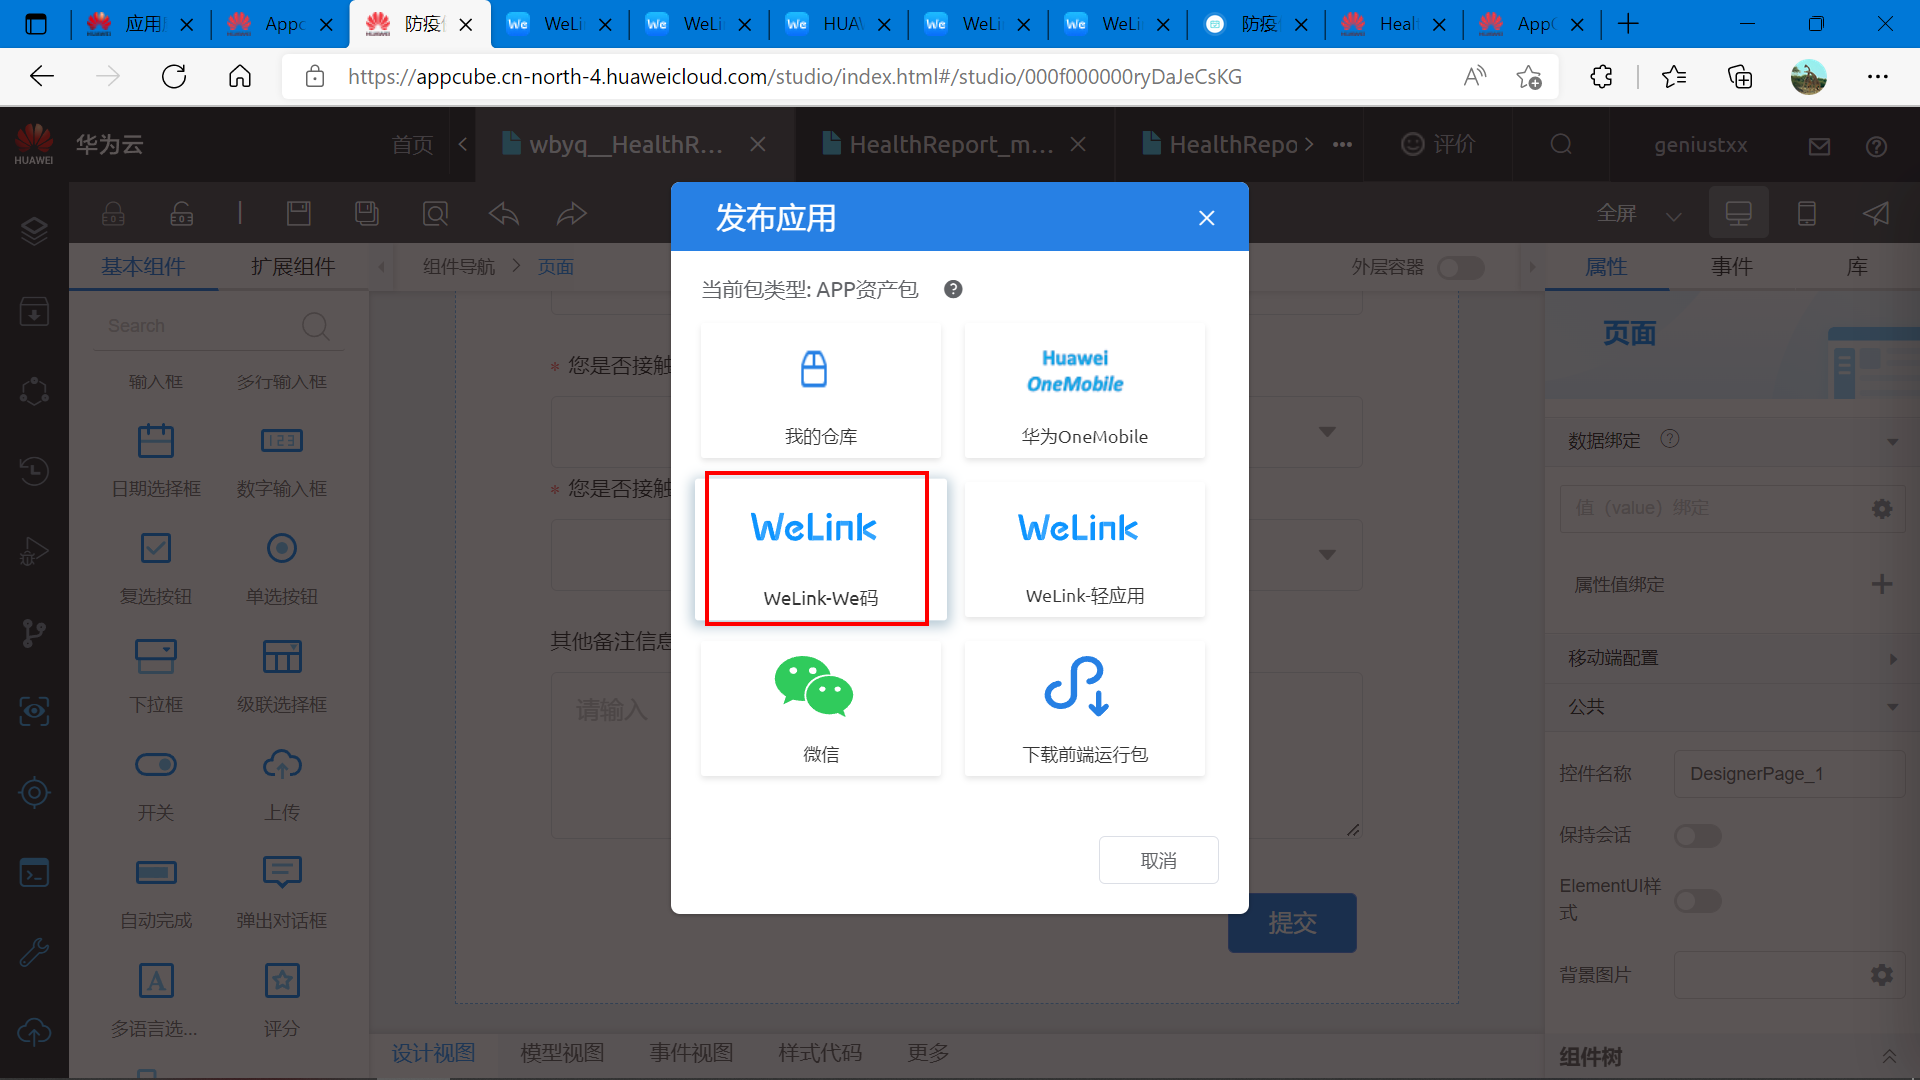Select 下载前端运行包 option

(x=1084, y=708)
